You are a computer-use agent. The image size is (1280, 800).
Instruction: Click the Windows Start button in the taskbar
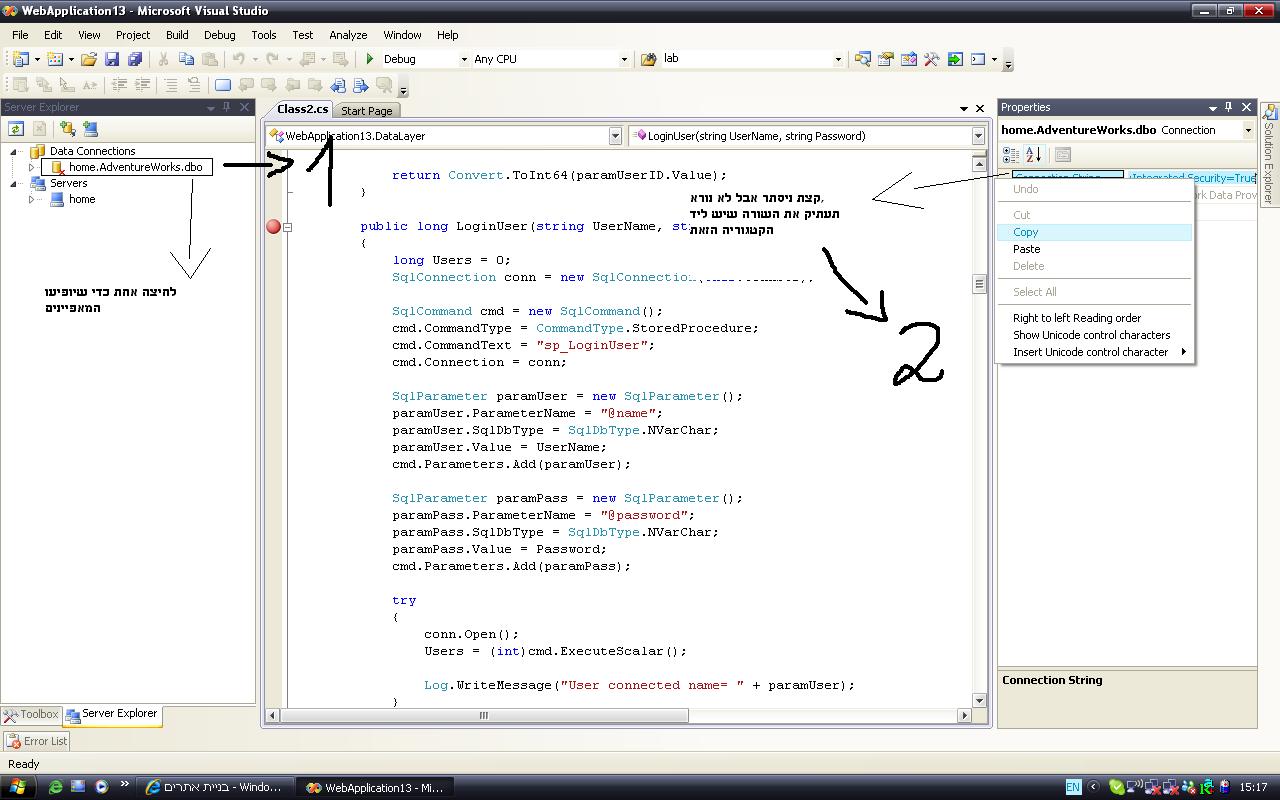(x=18, y=787)
